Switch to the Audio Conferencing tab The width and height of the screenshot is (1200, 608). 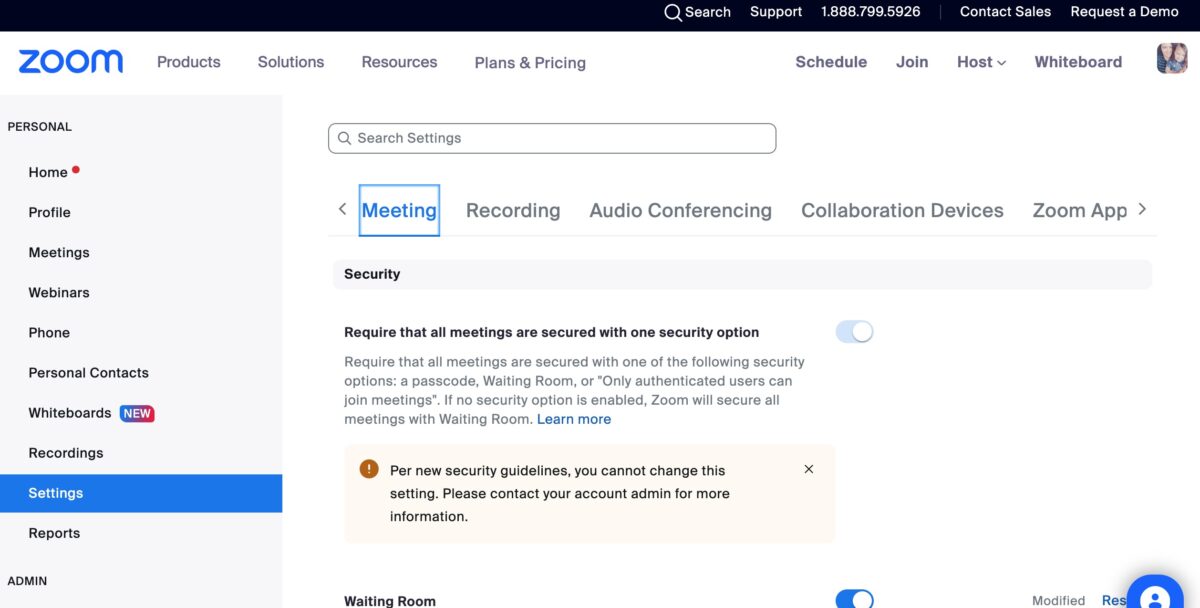[681, 210]
